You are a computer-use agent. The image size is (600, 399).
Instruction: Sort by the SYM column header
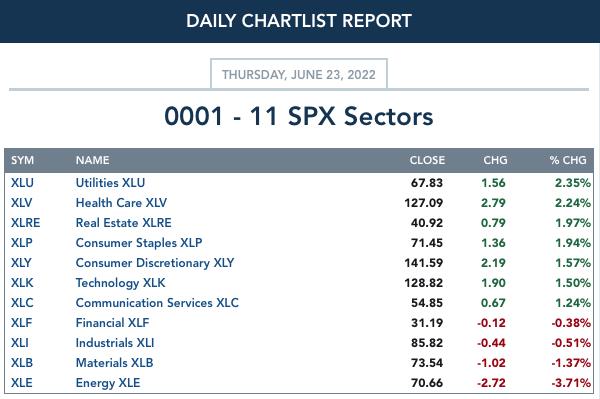point(23,160)
